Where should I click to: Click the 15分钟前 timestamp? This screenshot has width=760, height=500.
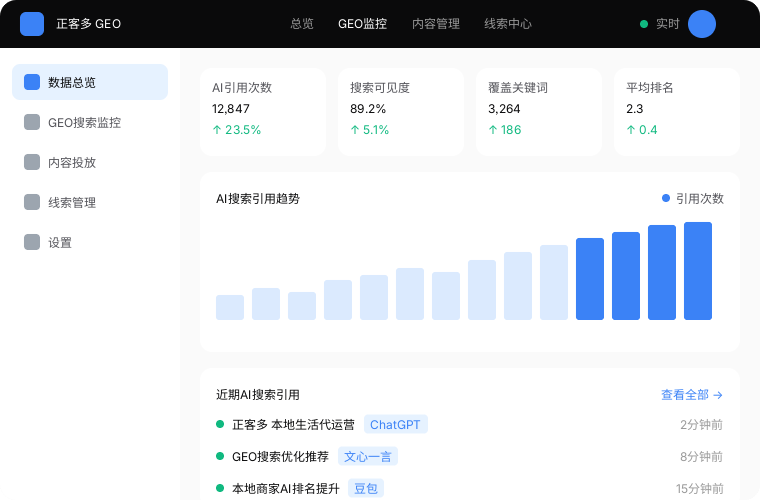(x=699, y=489)
